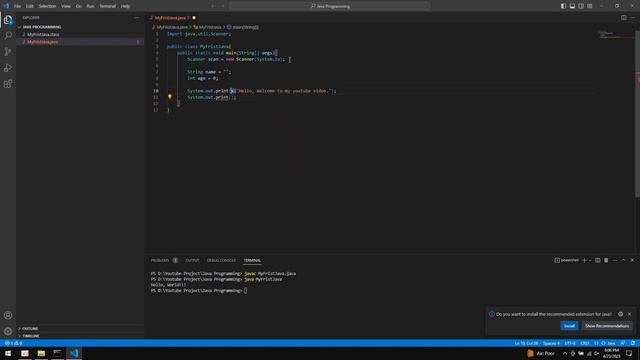640x360 pixels.
Task: Open the File menu
Action: (x=18, y=6)
